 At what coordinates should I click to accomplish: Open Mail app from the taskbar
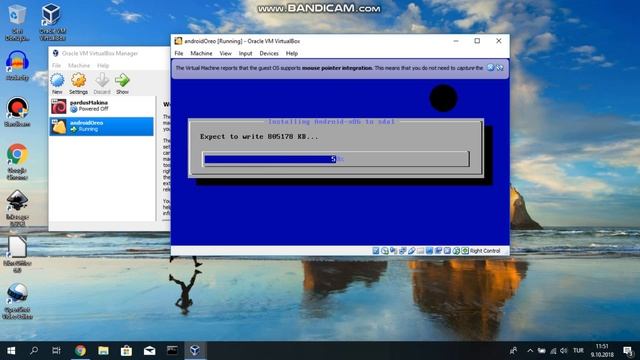point(149,351)
